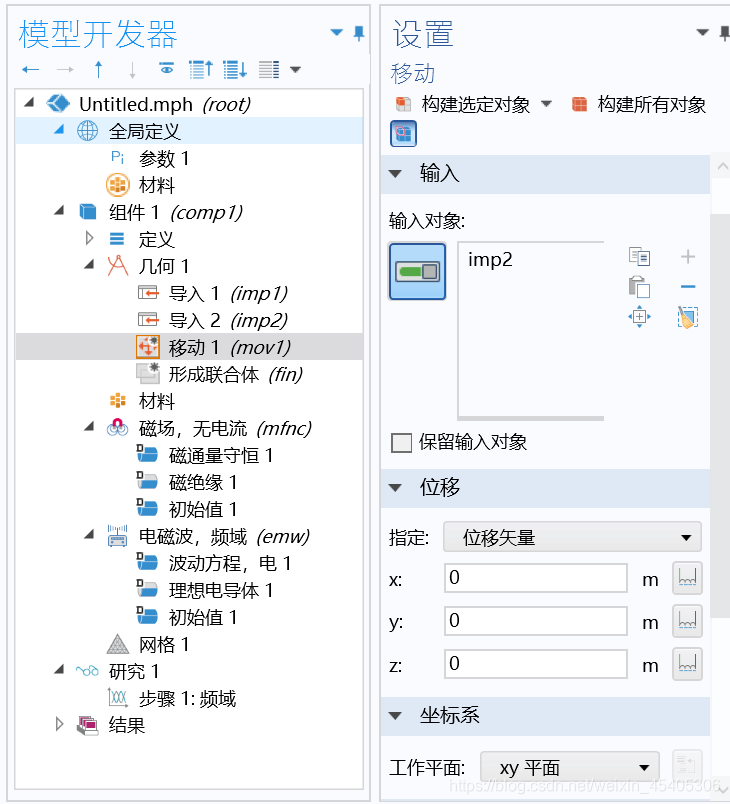Select the 磁场，无电流 physics icon
Viewport: 730px width, 804px height.
[117, 428]
